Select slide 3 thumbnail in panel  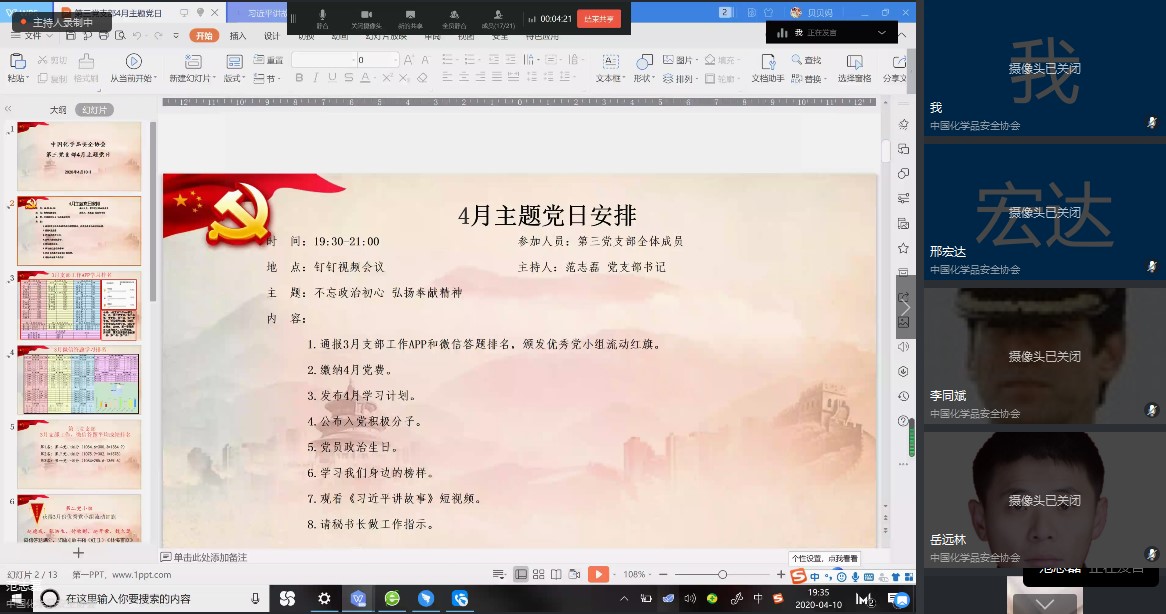(79, 305)
